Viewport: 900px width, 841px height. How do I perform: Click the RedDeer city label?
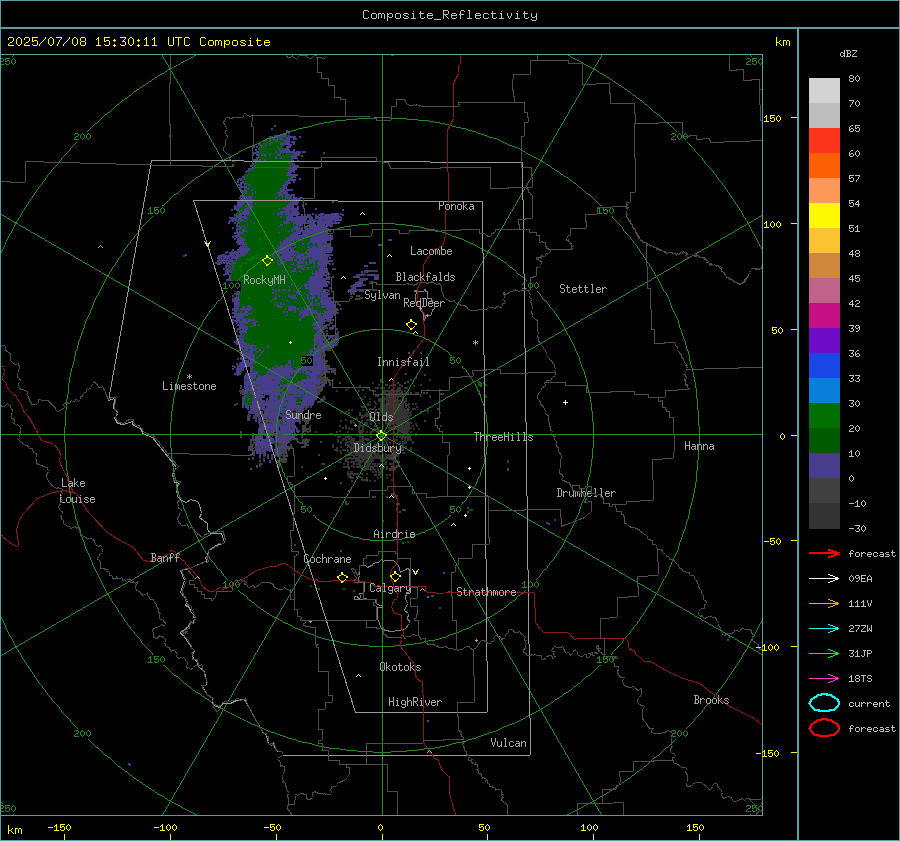point(424,303)
